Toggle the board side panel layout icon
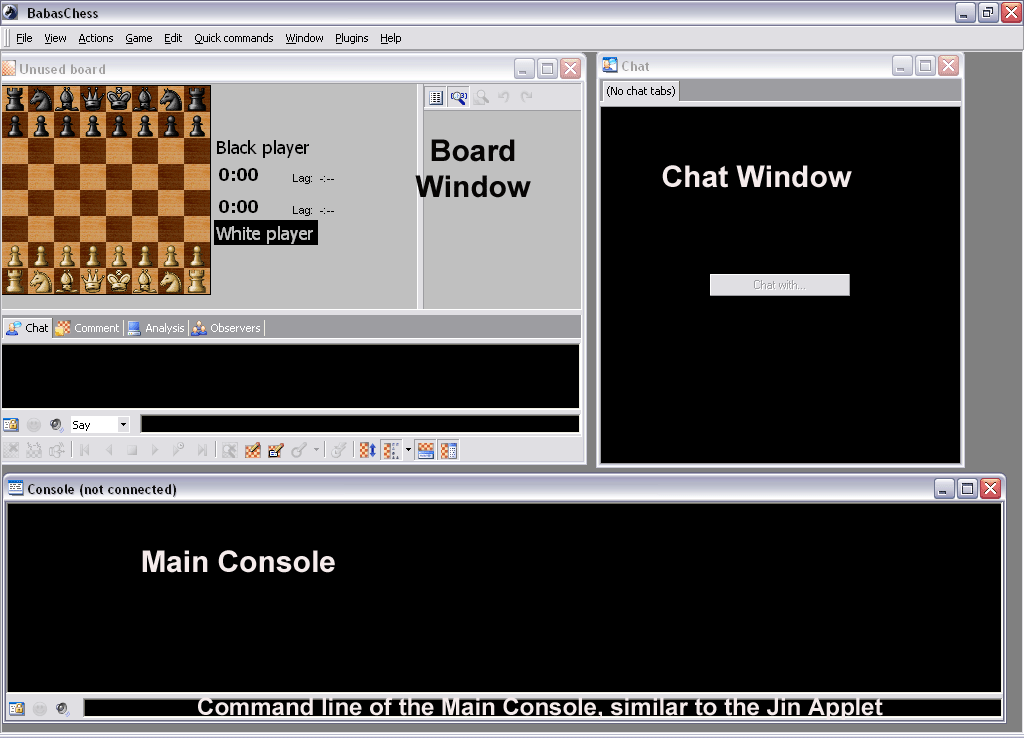Image resolution: width=1024 pixels, height=738 pixels. [449, 450]
